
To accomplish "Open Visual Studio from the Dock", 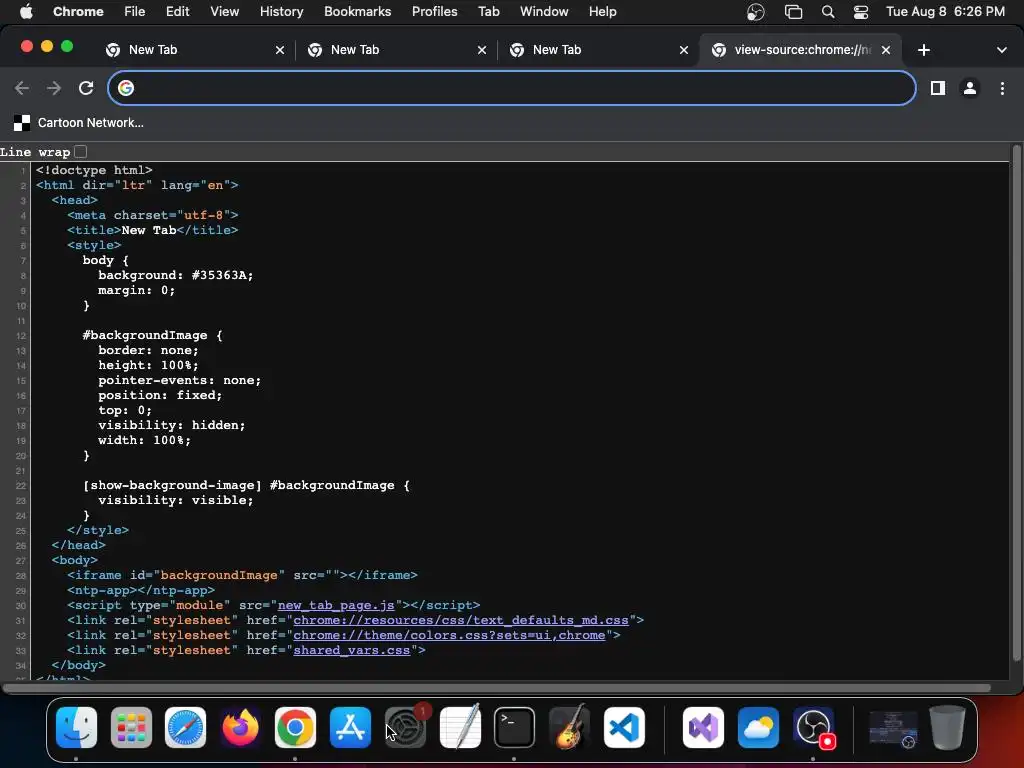I will point(703,728).
